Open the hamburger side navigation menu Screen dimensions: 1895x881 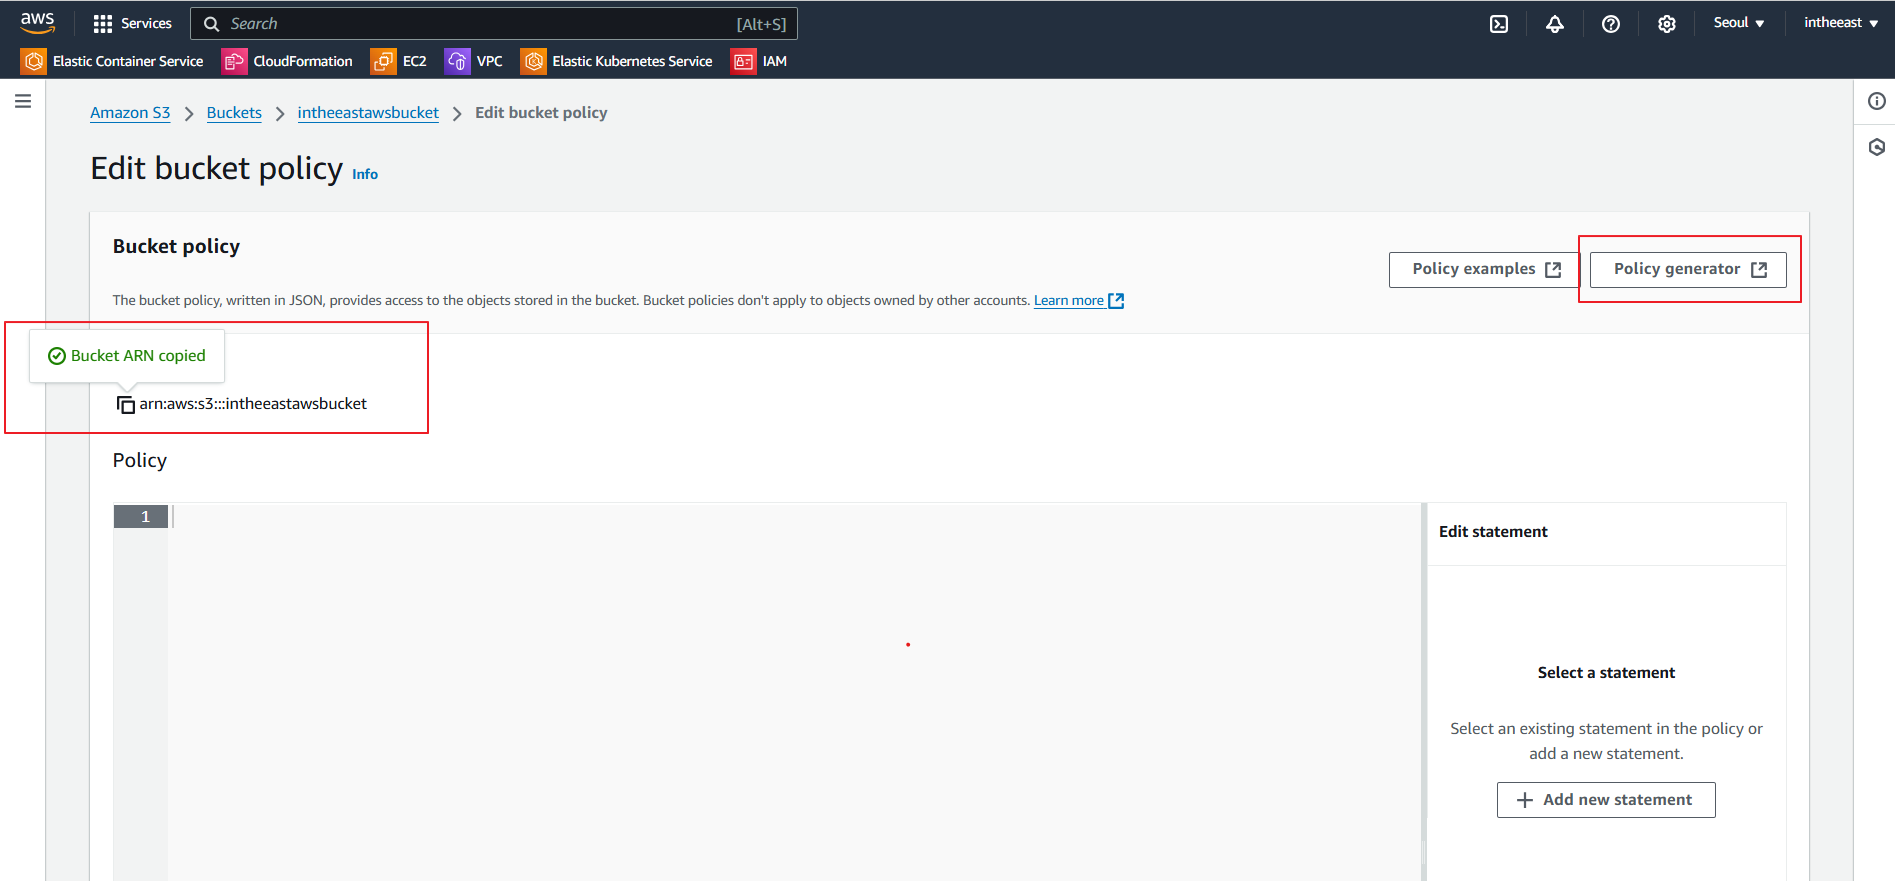tap(23, 101)
